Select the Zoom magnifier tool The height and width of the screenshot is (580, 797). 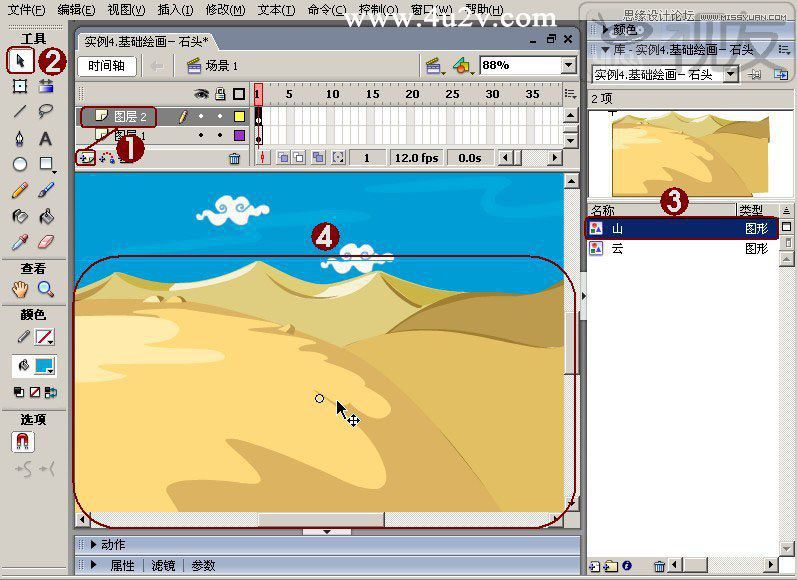pos(46,289)
